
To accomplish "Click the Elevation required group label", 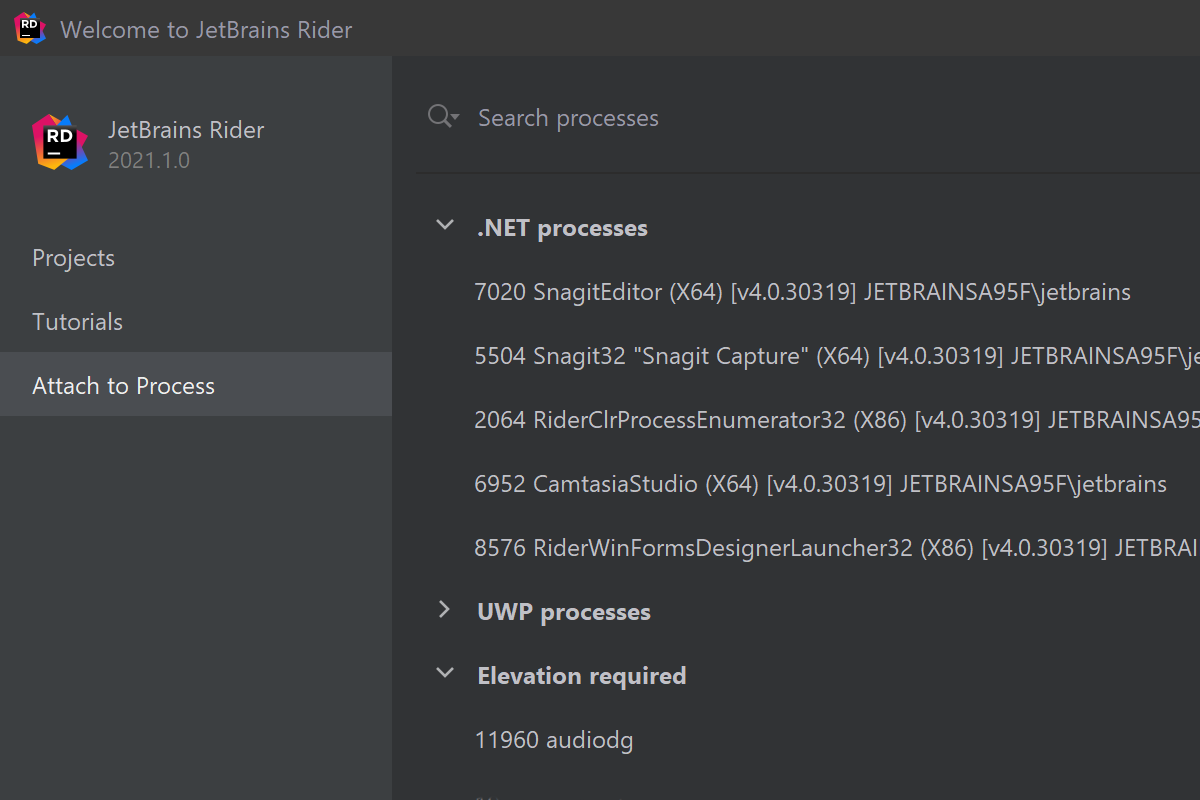I will coord(581,676).
